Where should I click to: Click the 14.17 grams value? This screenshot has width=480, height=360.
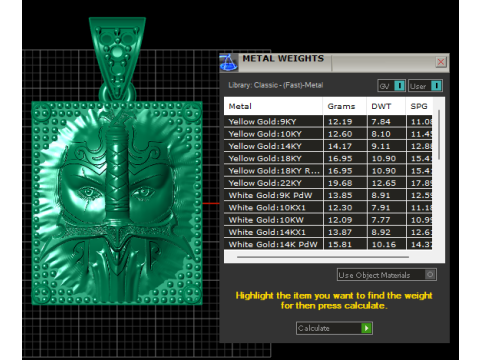[x=340, y=146]
